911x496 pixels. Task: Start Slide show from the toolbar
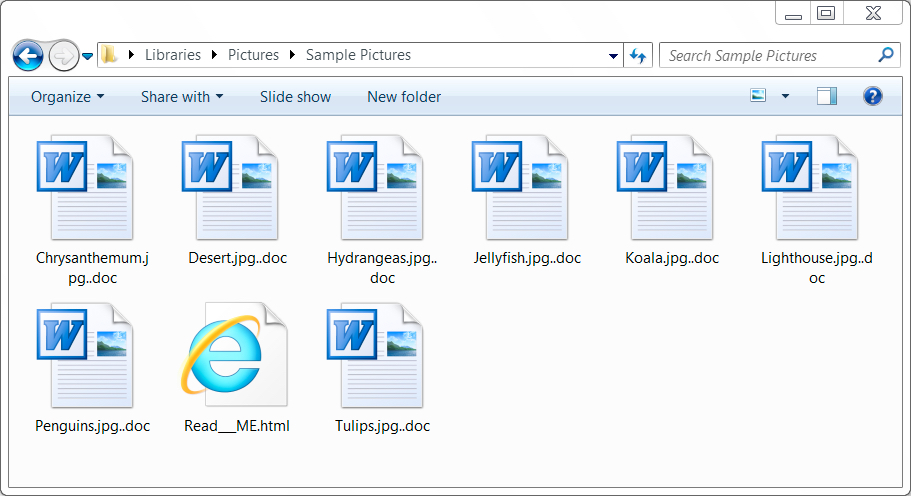pyautogui.click(x=295, y=96)
